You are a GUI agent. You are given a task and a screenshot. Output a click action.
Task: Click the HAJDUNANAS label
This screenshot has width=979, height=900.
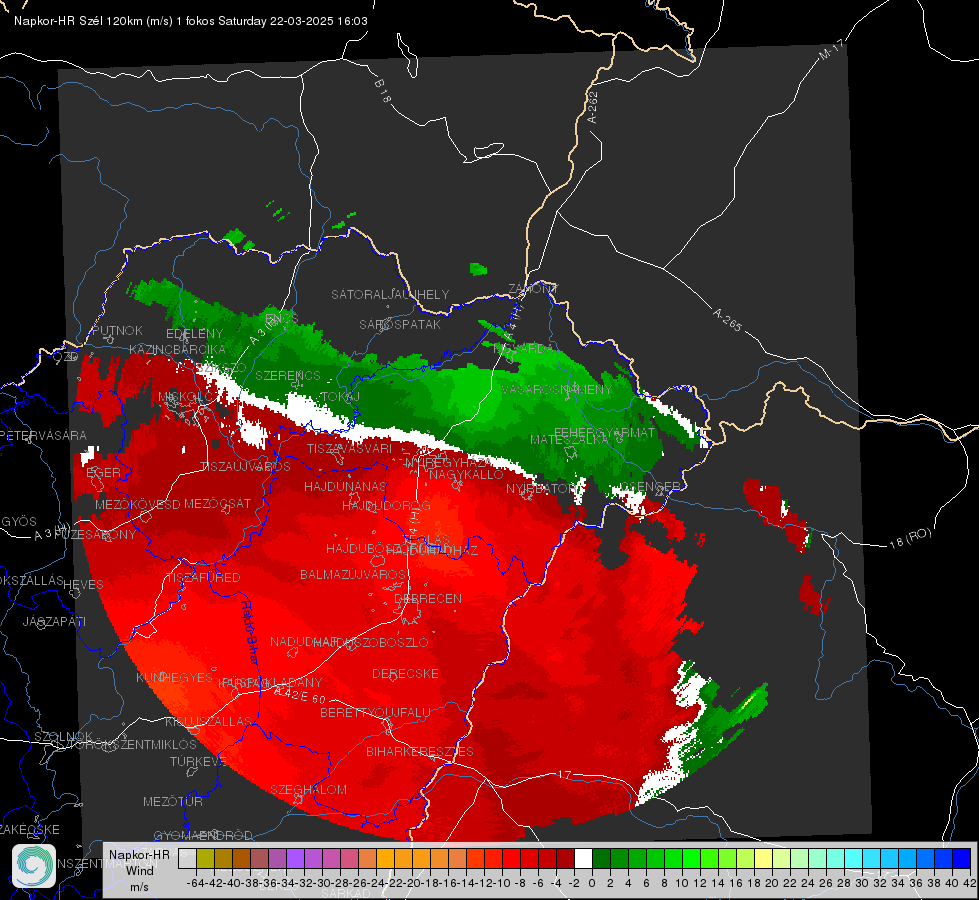pos(345,486)
